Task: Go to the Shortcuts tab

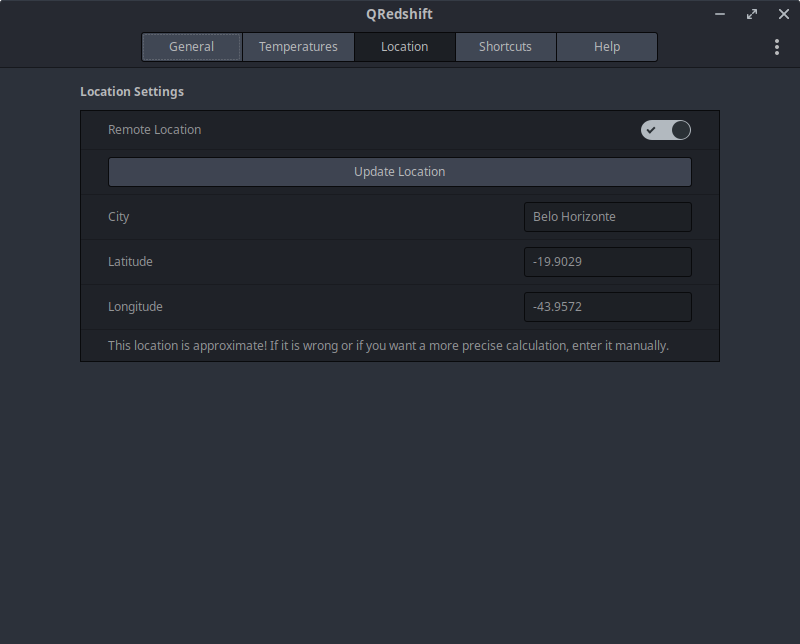Action: pyautogui.click(x=505, y=47)
